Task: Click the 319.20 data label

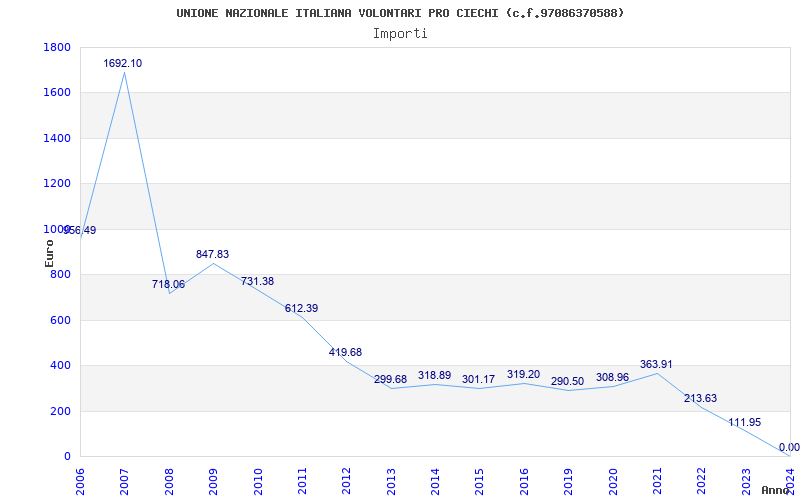Action: (523, 375)
